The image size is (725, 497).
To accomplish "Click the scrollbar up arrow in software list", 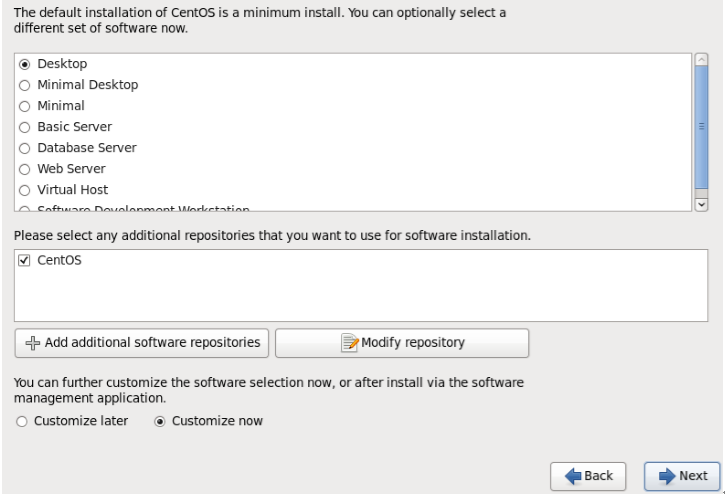I will (701, 60).
